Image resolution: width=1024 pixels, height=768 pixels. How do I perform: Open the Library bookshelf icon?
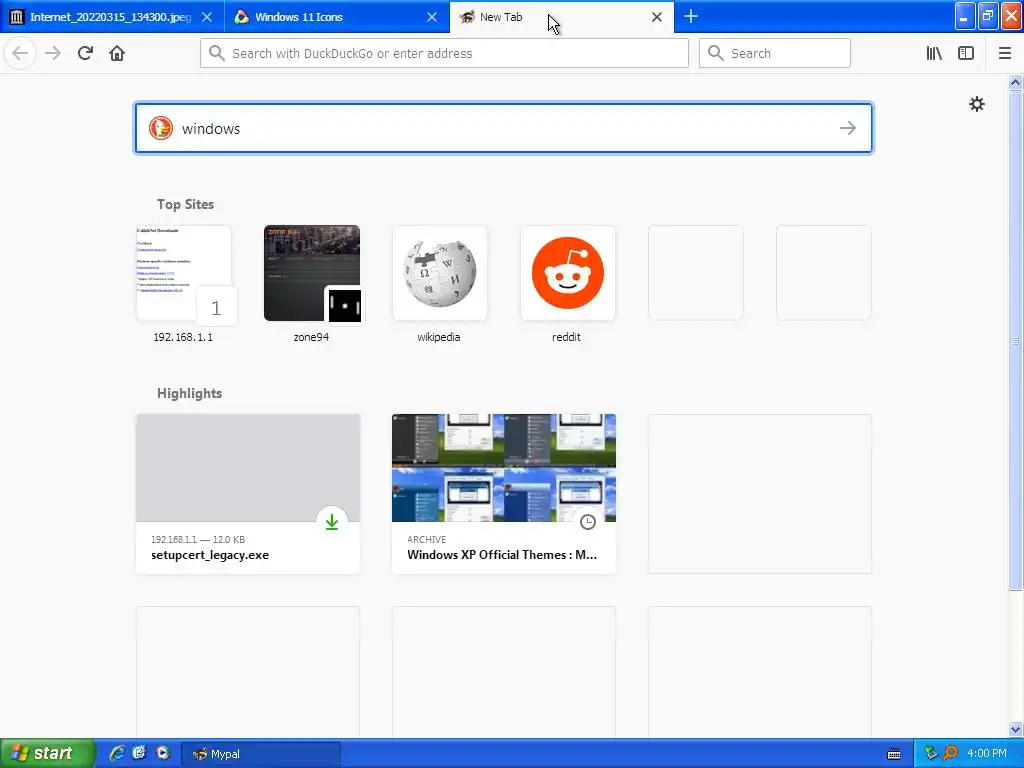pos(935,53)
